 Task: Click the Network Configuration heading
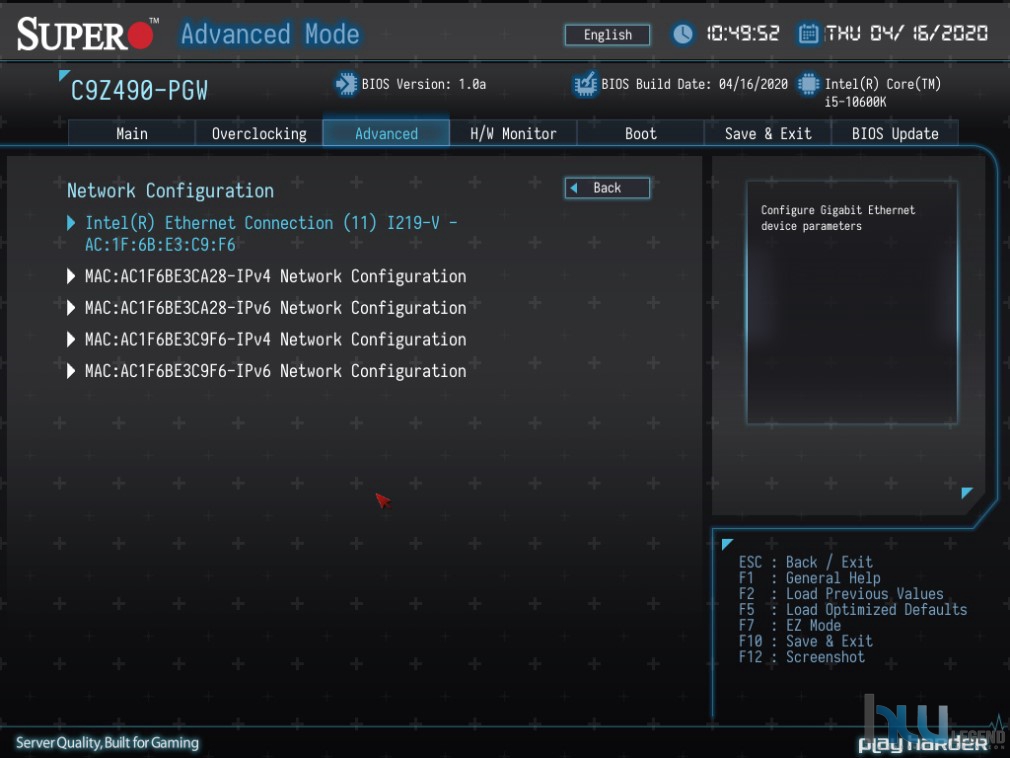[171, 191]
